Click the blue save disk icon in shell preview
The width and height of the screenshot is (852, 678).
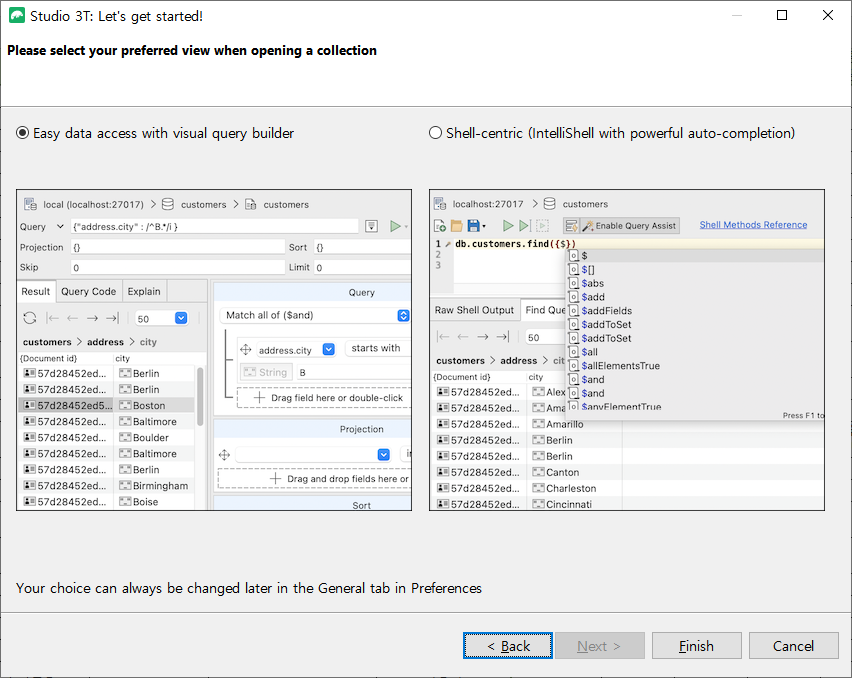click(473, 225)
